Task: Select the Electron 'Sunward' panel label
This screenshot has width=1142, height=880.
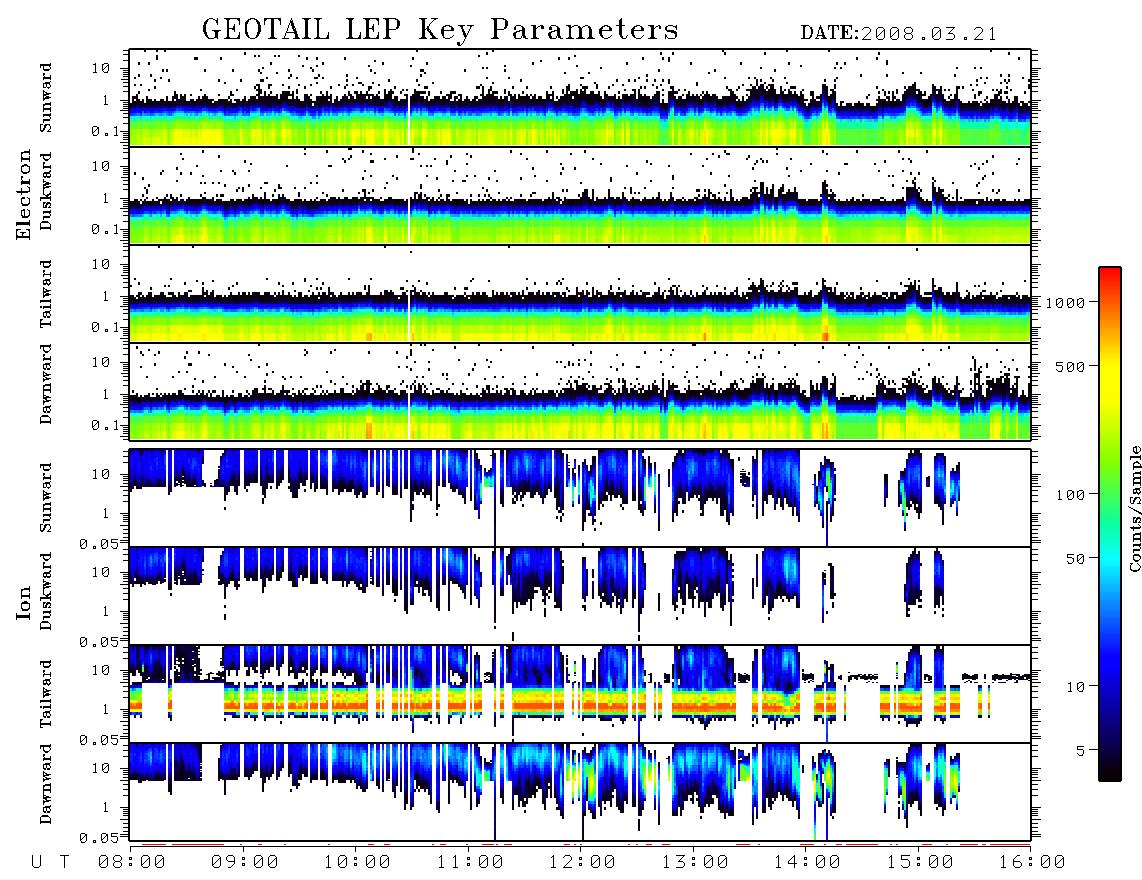Action: click(x=46, y=97)
